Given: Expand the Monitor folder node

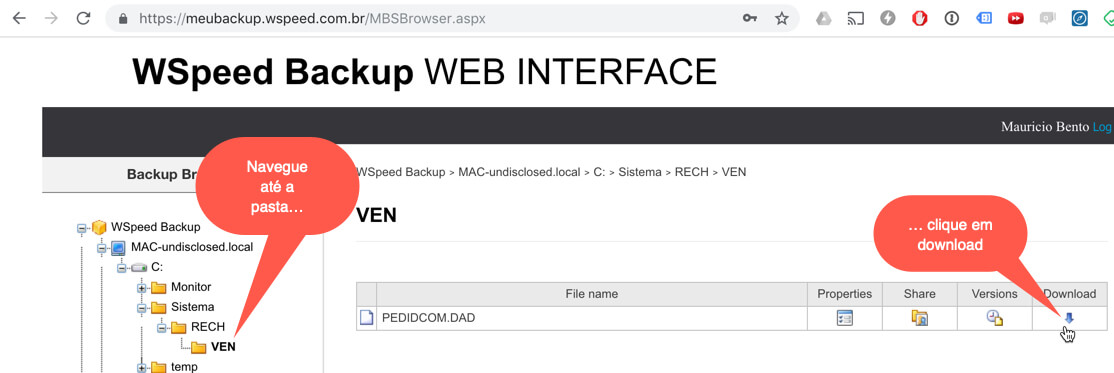Looking at the screenshot, I should pos(141,288).
